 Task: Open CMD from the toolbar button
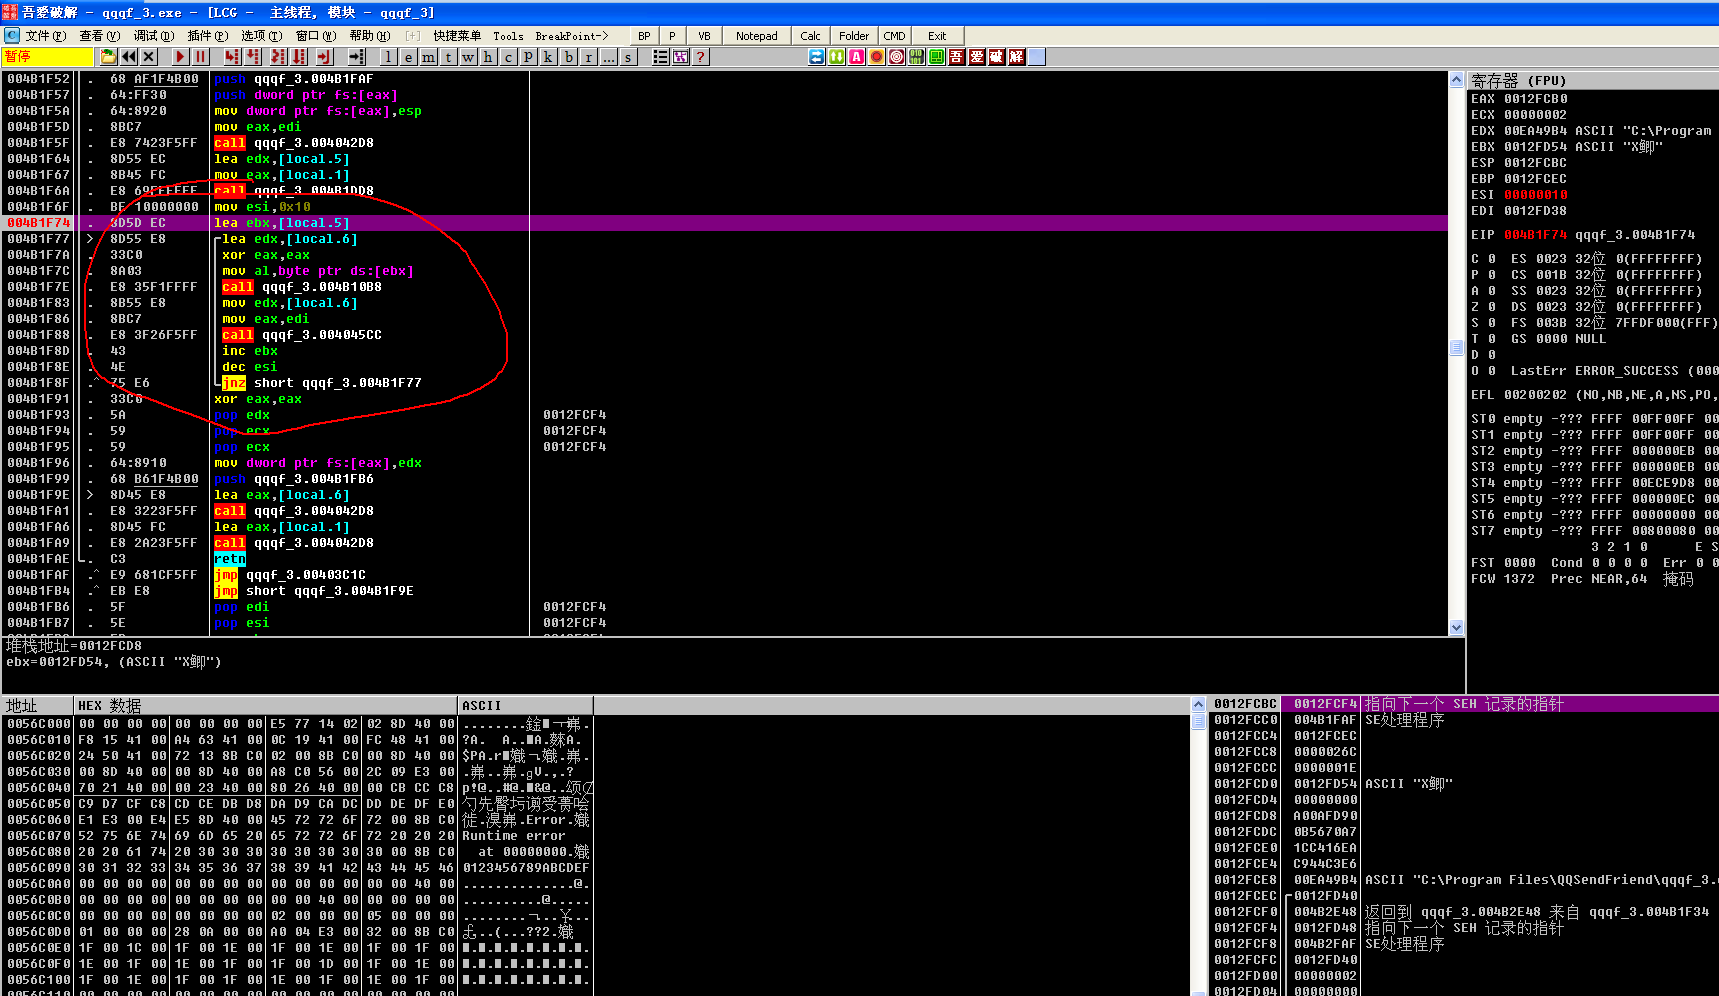pyautogui.click(x=894, y=36)
